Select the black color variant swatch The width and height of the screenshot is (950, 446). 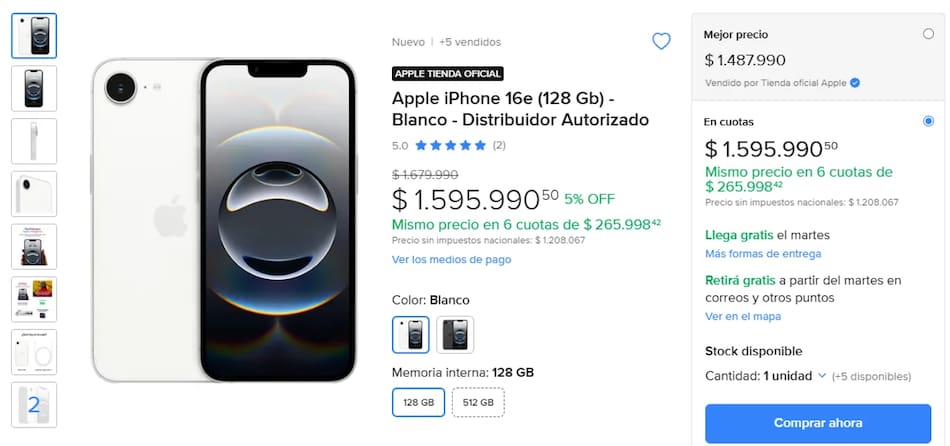point(455,334)
